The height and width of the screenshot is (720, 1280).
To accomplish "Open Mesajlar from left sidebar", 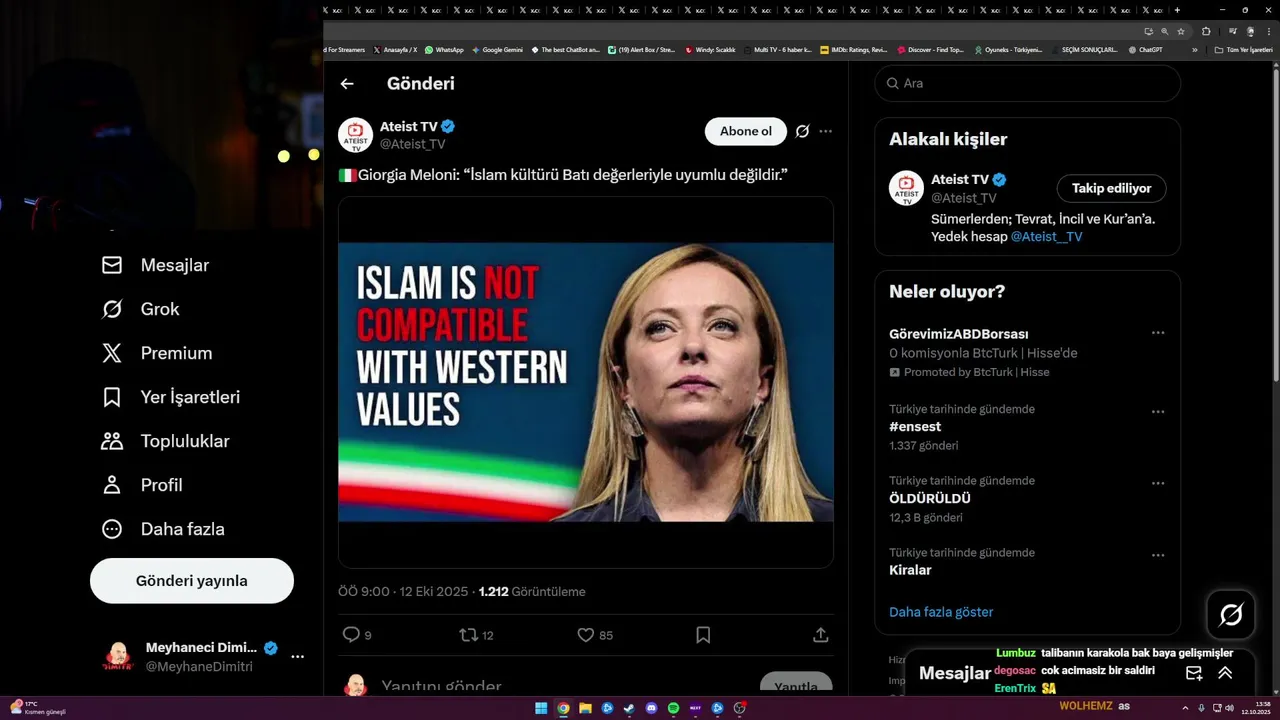I will point(155,265).
